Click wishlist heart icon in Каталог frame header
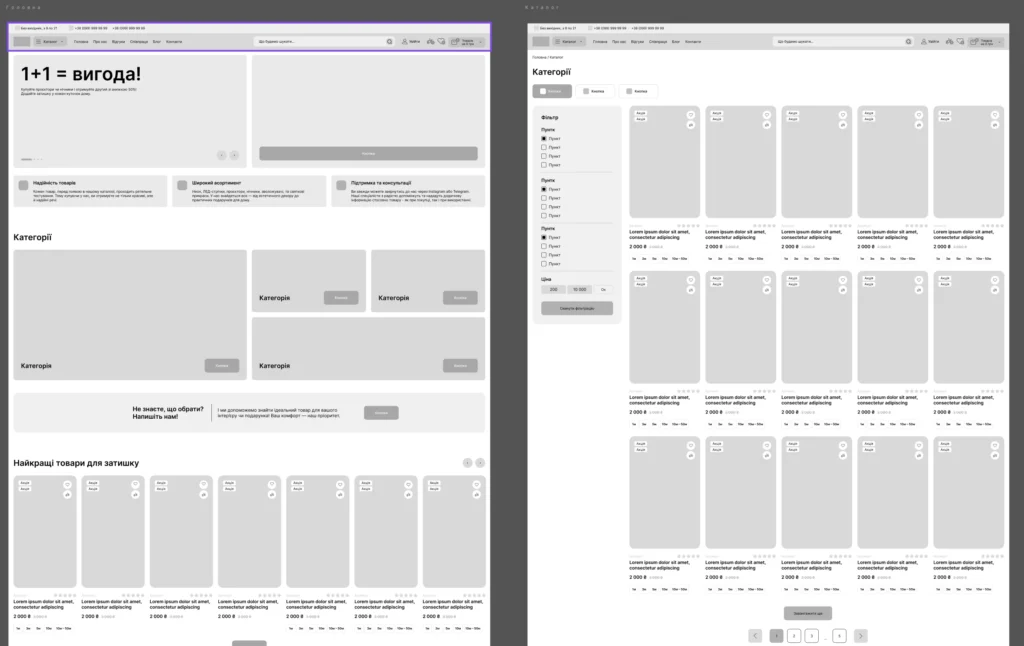The height and width of the screenshot is (646, 1024). click(x=961, y=41)
